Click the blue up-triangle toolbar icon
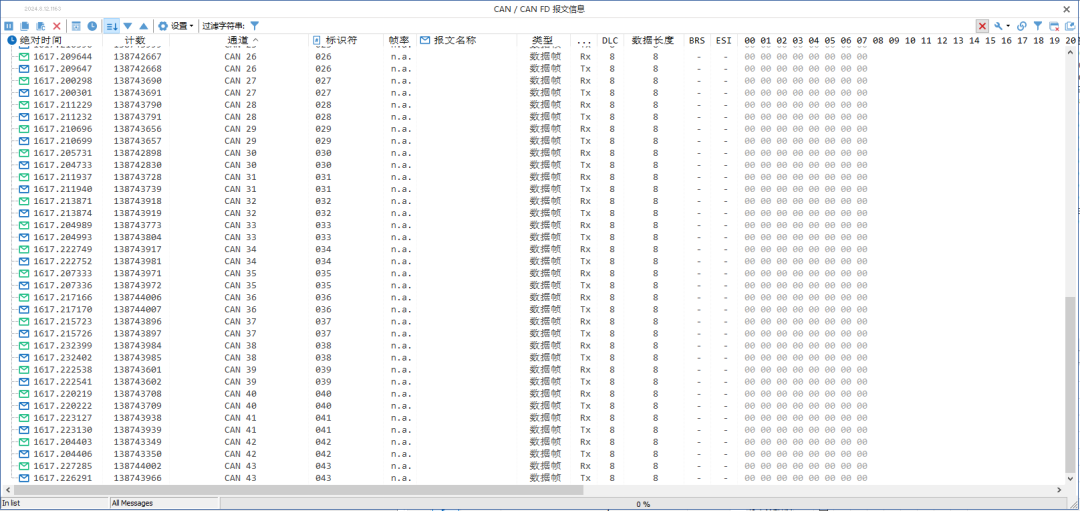 (x=143, y=25)
